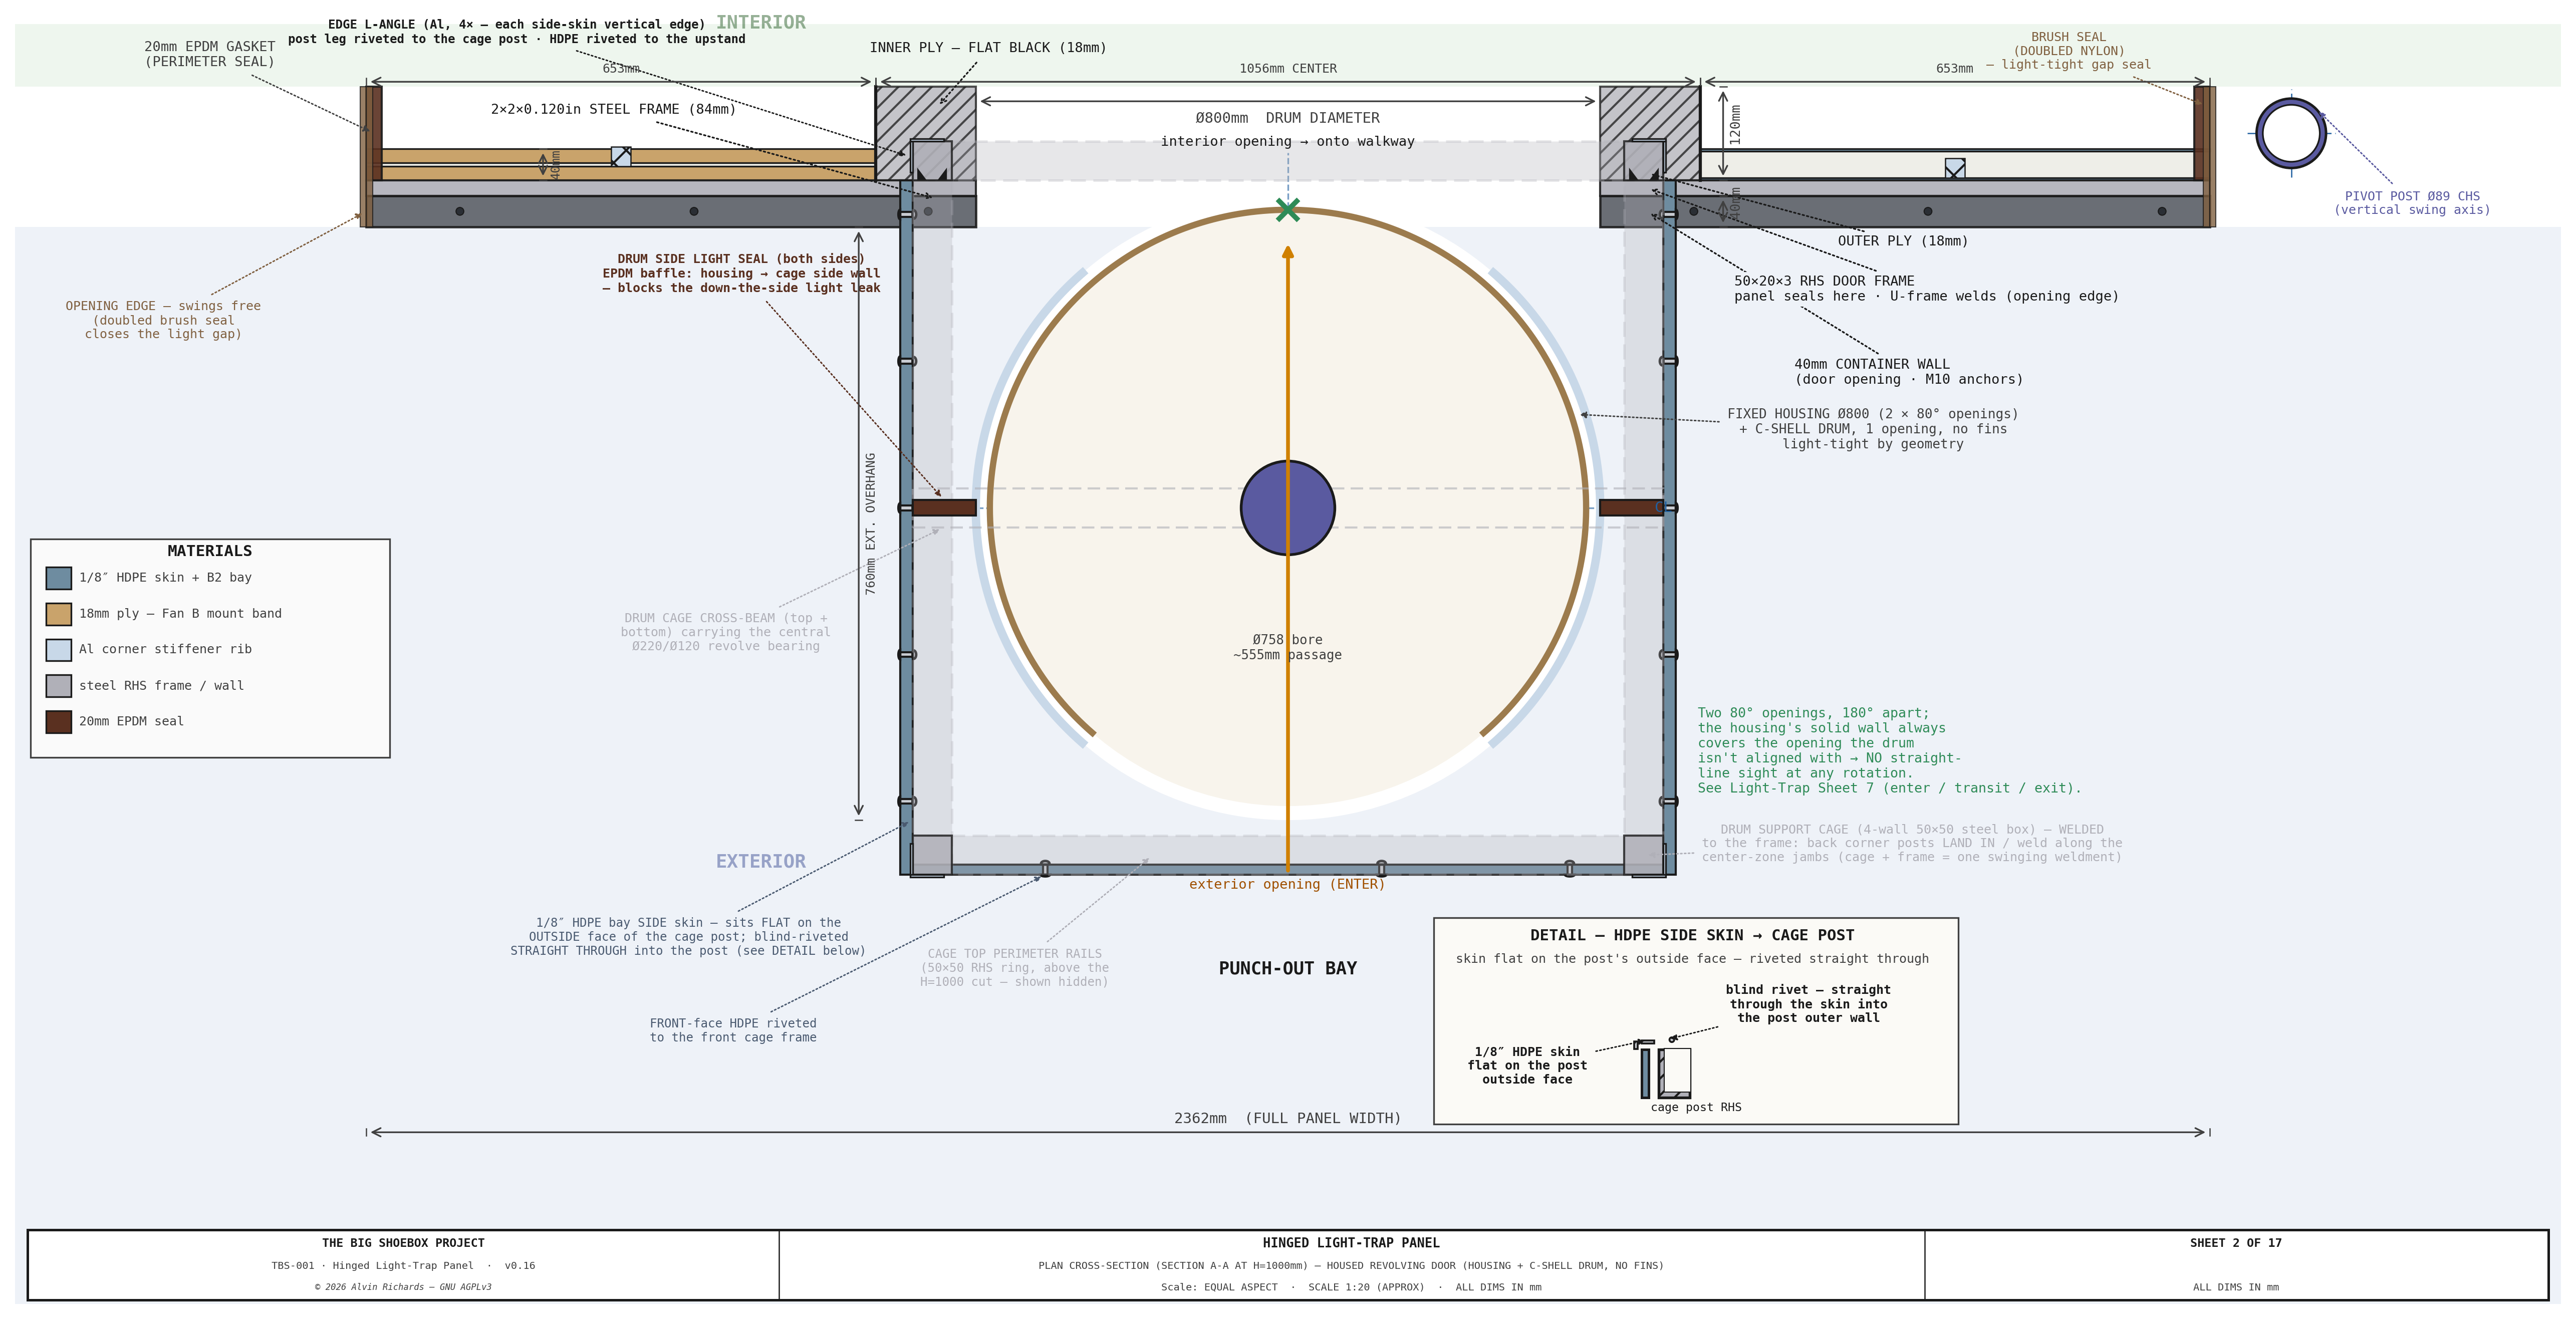Click the HINGED LIGHT-TRAP PANEL title
The width and height of the screenshot is (2576, 1319).
[1351, 1243]
